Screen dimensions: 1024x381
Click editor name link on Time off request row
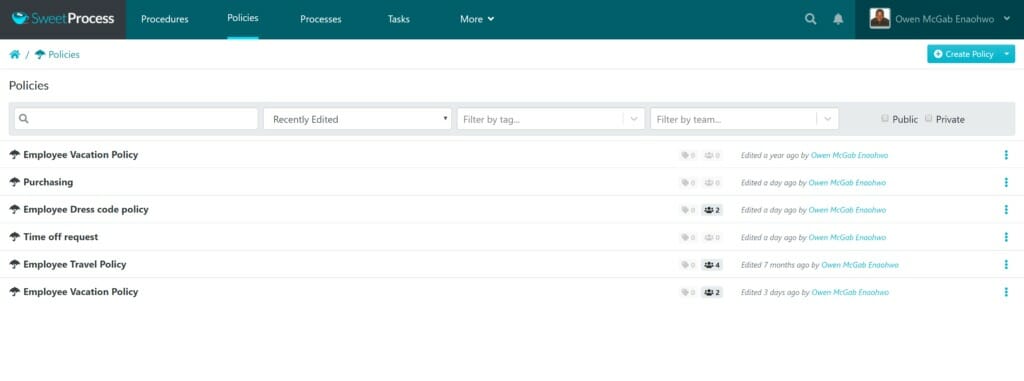847,238
